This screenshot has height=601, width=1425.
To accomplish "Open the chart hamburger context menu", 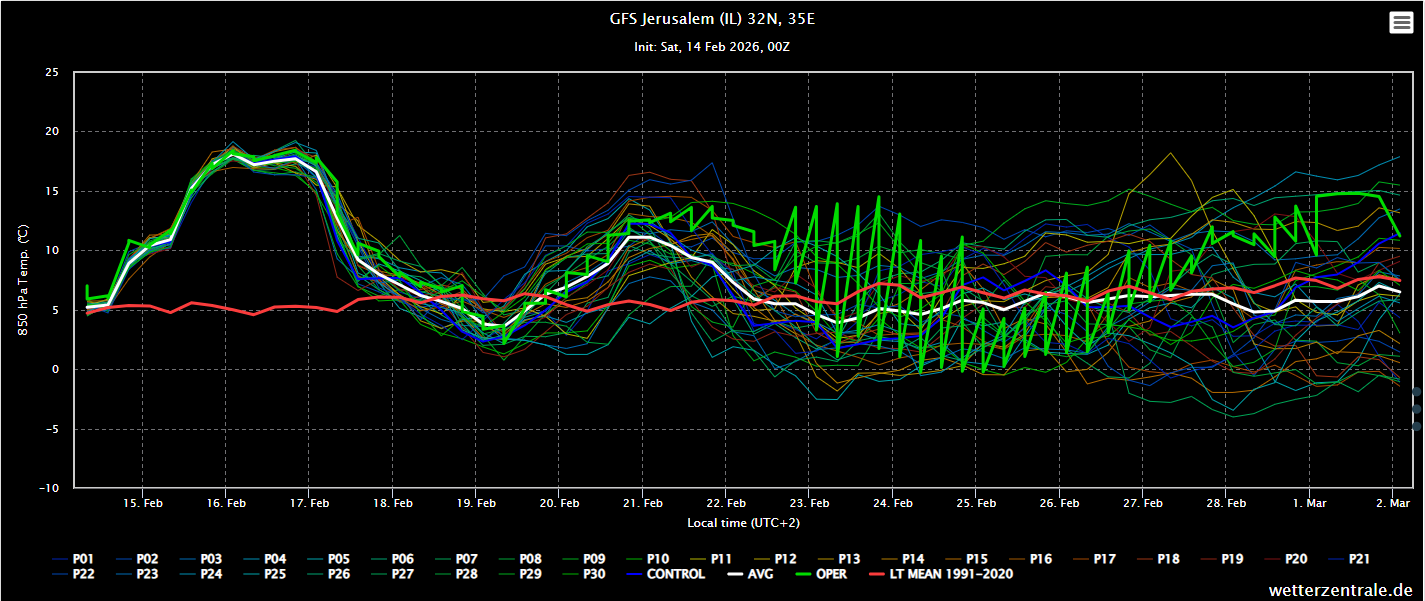I will (x=1401, y=23).
